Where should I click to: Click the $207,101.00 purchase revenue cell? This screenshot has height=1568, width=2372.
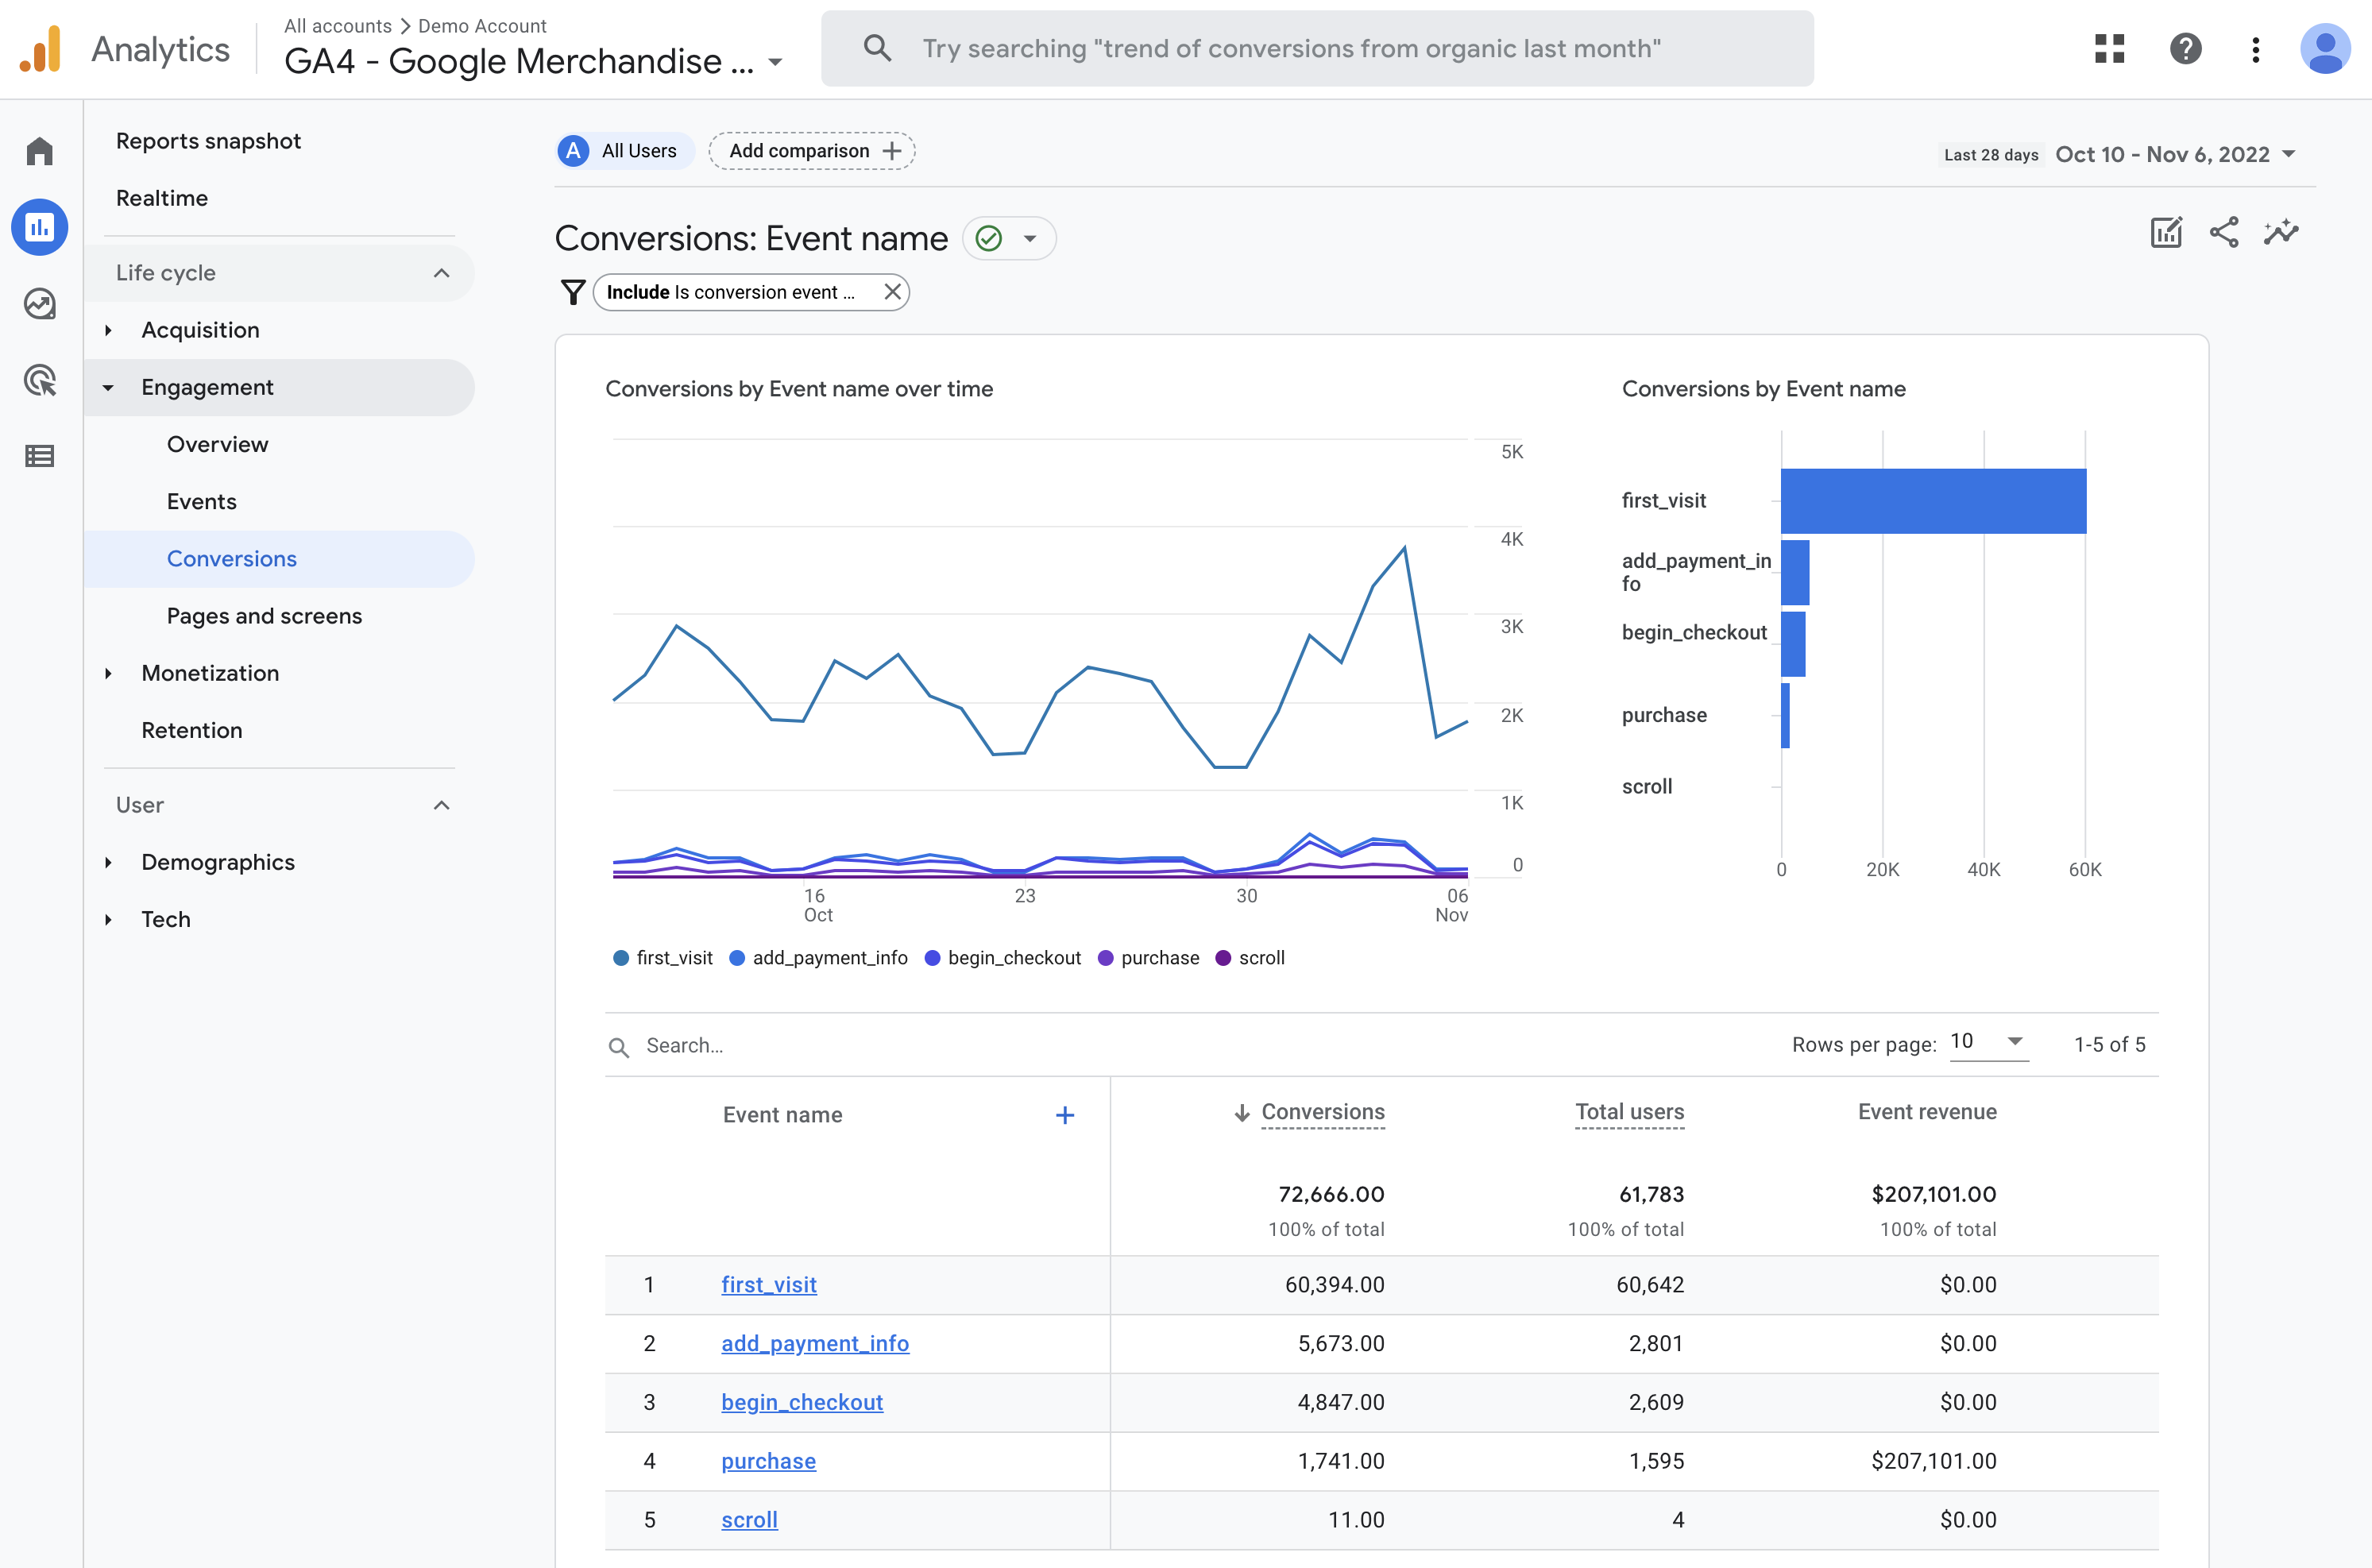(1933, 1461)
